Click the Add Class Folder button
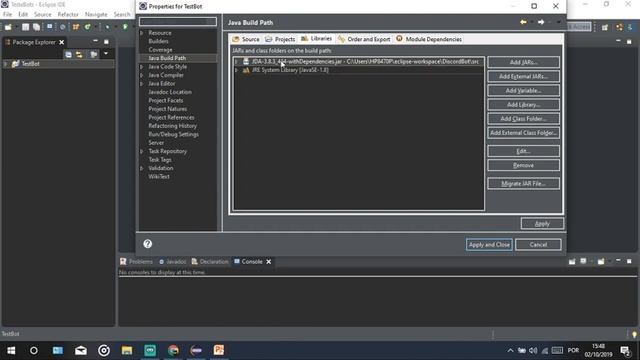Viewport: 640px width, 360px height. (523, 119)
